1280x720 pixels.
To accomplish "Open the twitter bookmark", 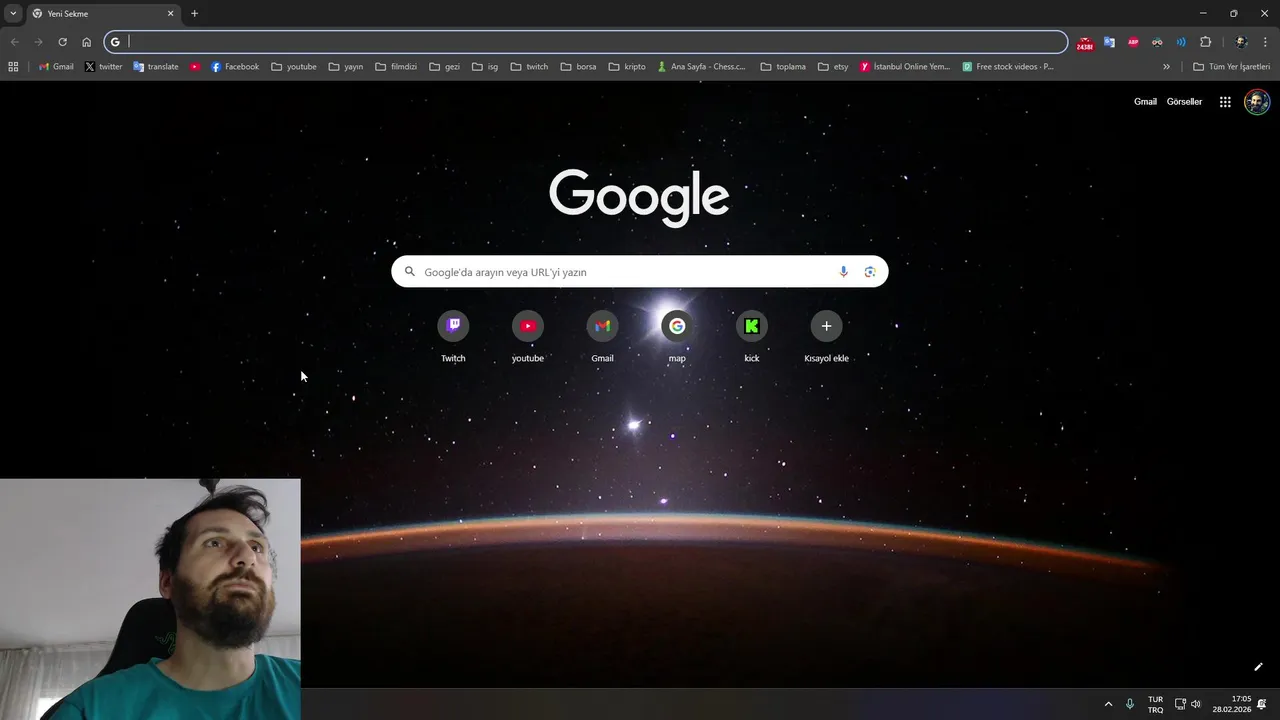I will click(103, 67).
